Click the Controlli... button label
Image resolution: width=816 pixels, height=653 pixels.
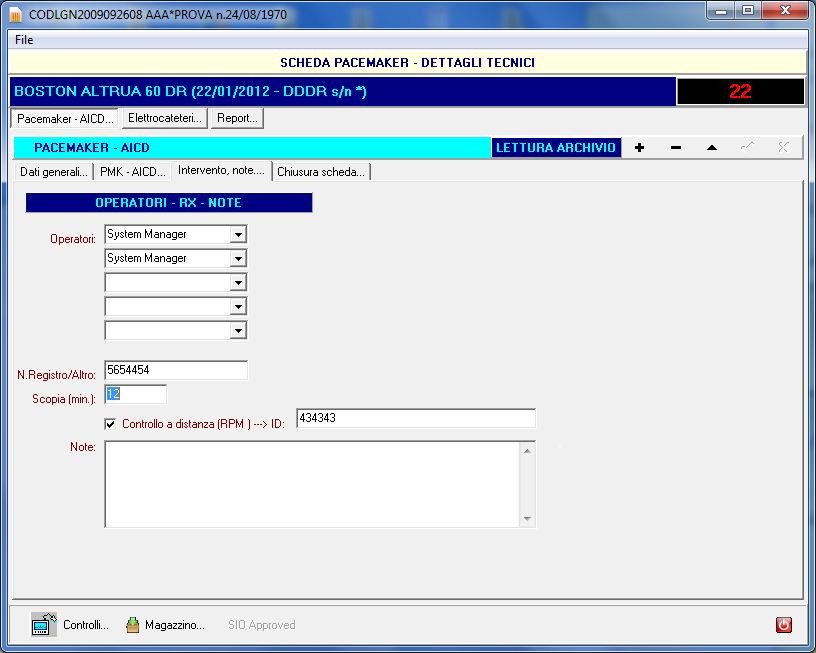coord(86,625)
